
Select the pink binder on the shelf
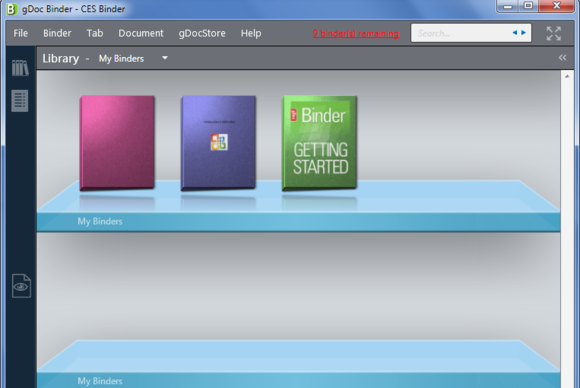(117, 143)
